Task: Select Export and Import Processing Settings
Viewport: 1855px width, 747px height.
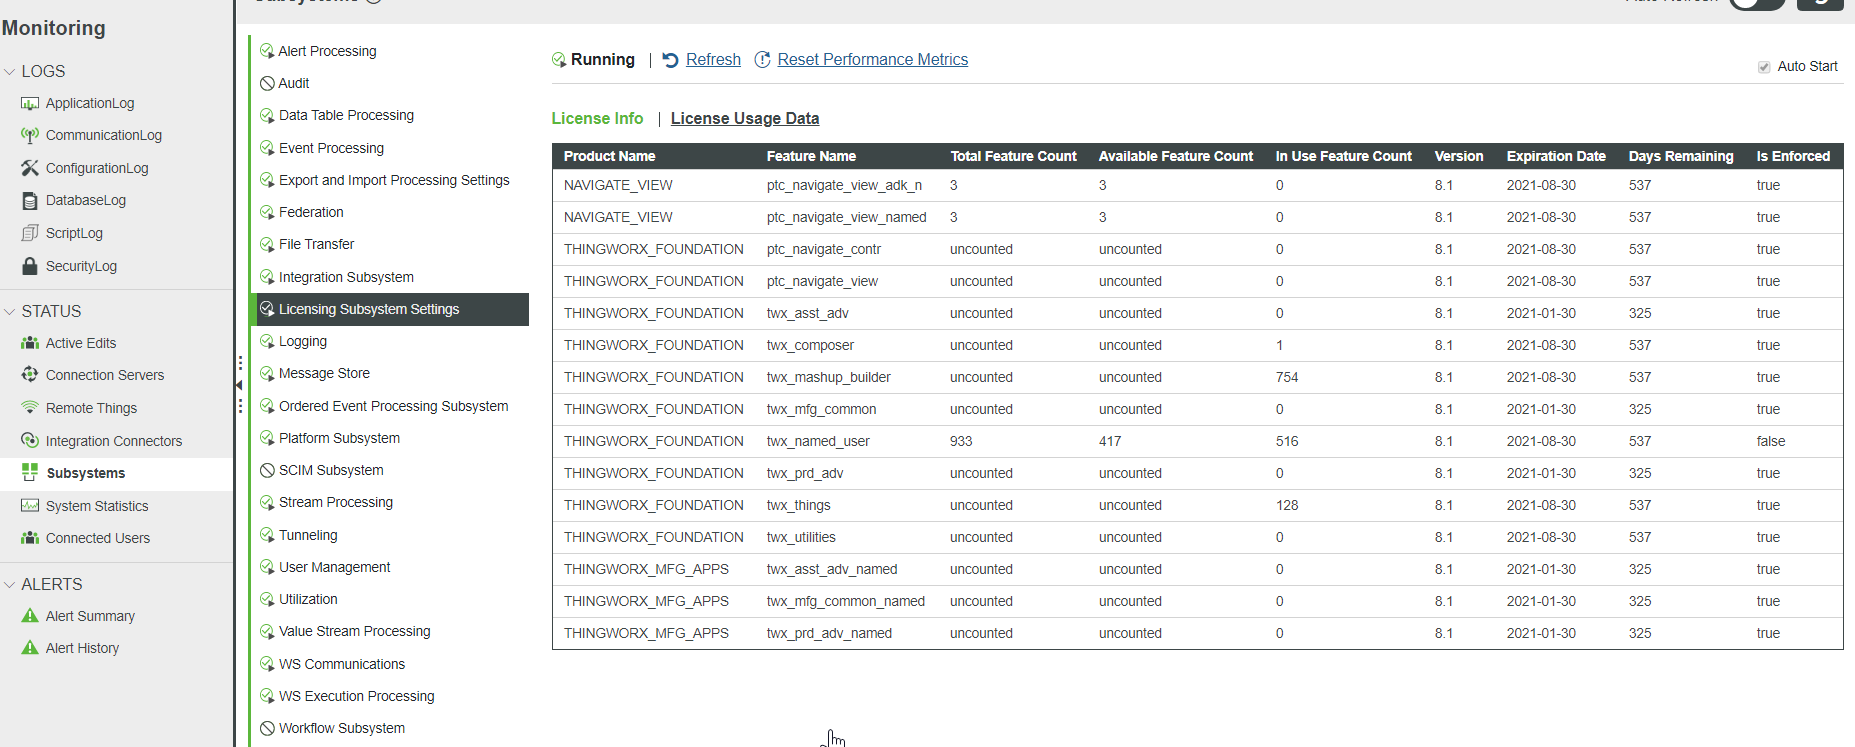Action: point(394,180)
